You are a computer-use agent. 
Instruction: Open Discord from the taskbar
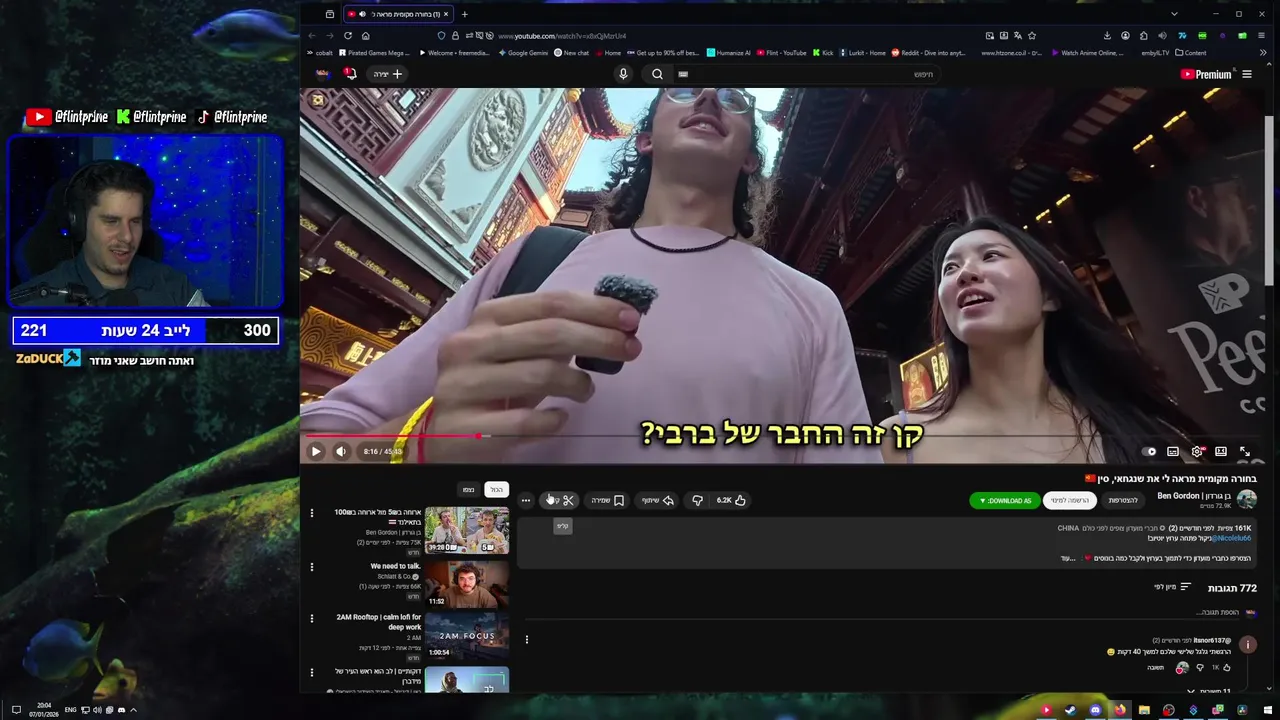tap(1096, 710)
